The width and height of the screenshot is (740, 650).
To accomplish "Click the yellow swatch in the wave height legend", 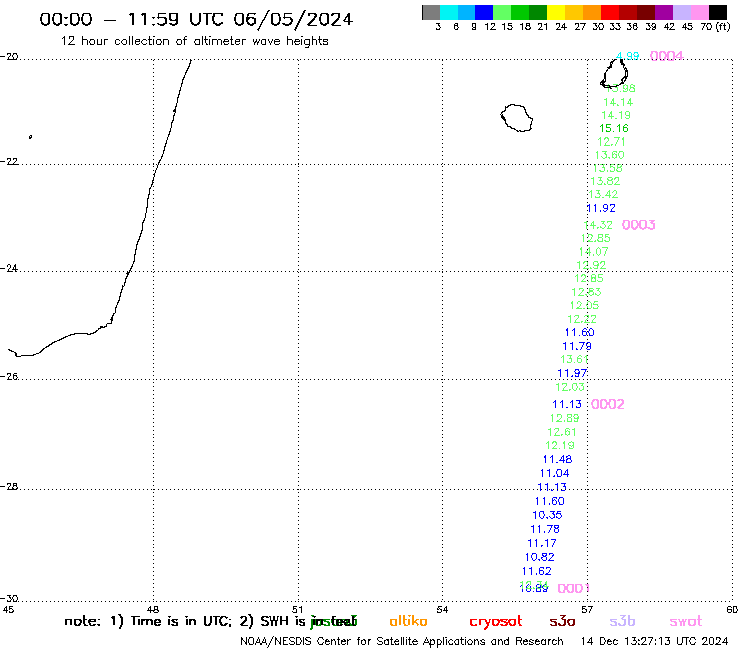I will [556, 12].
